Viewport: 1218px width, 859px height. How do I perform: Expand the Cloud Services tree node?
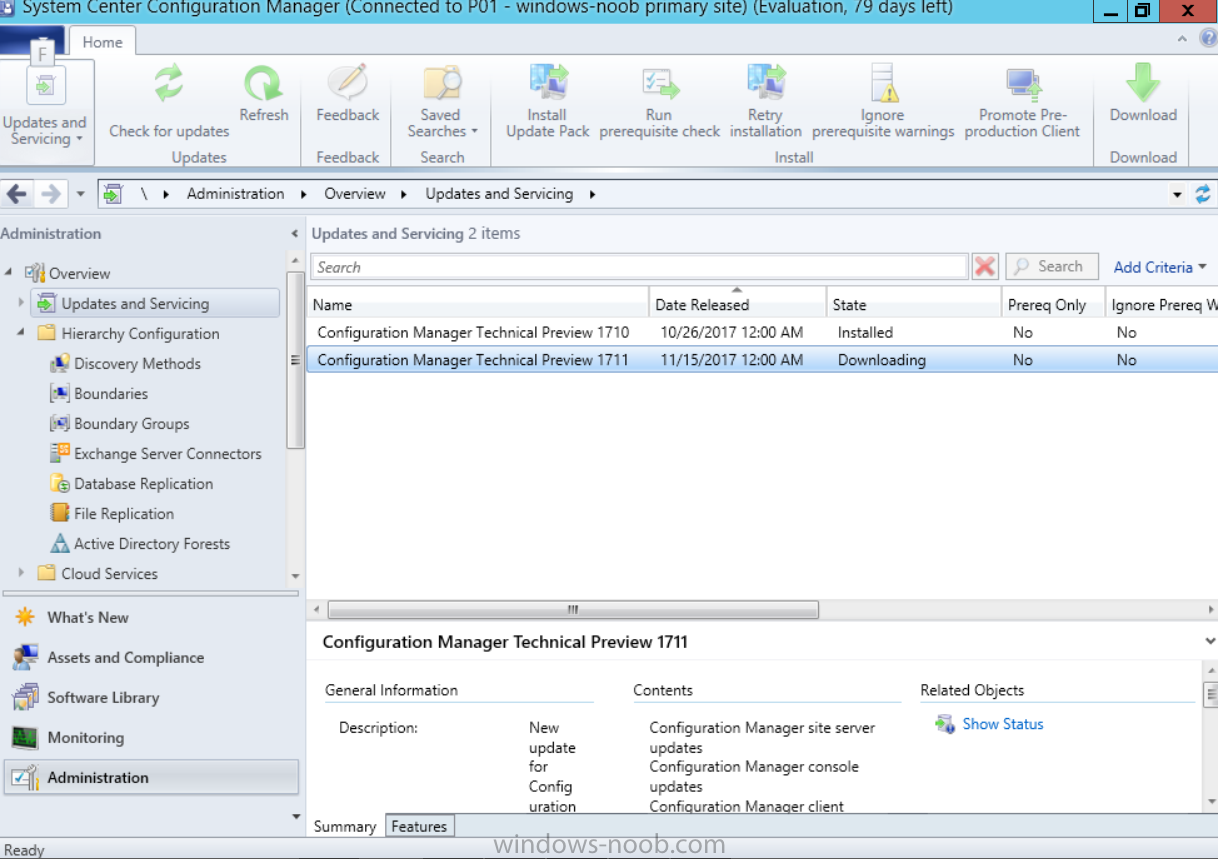point(21,573)
